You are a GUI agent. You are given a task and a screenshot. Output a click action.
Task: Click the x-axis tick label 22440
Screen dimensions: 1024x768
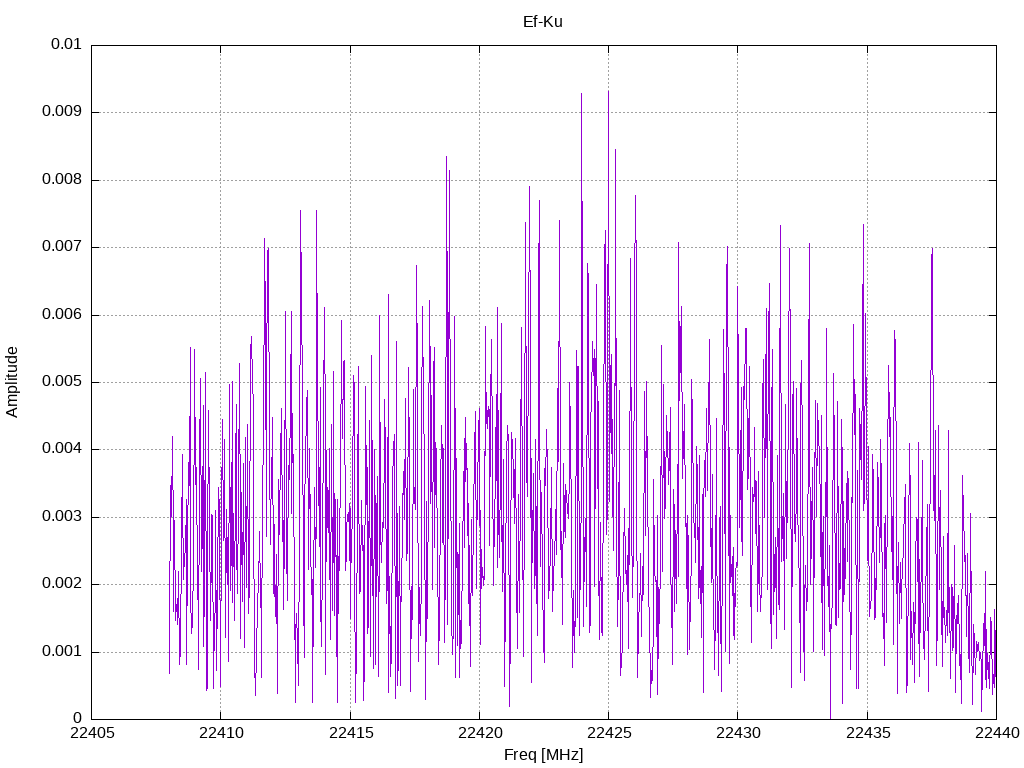[x=997, y=733]
